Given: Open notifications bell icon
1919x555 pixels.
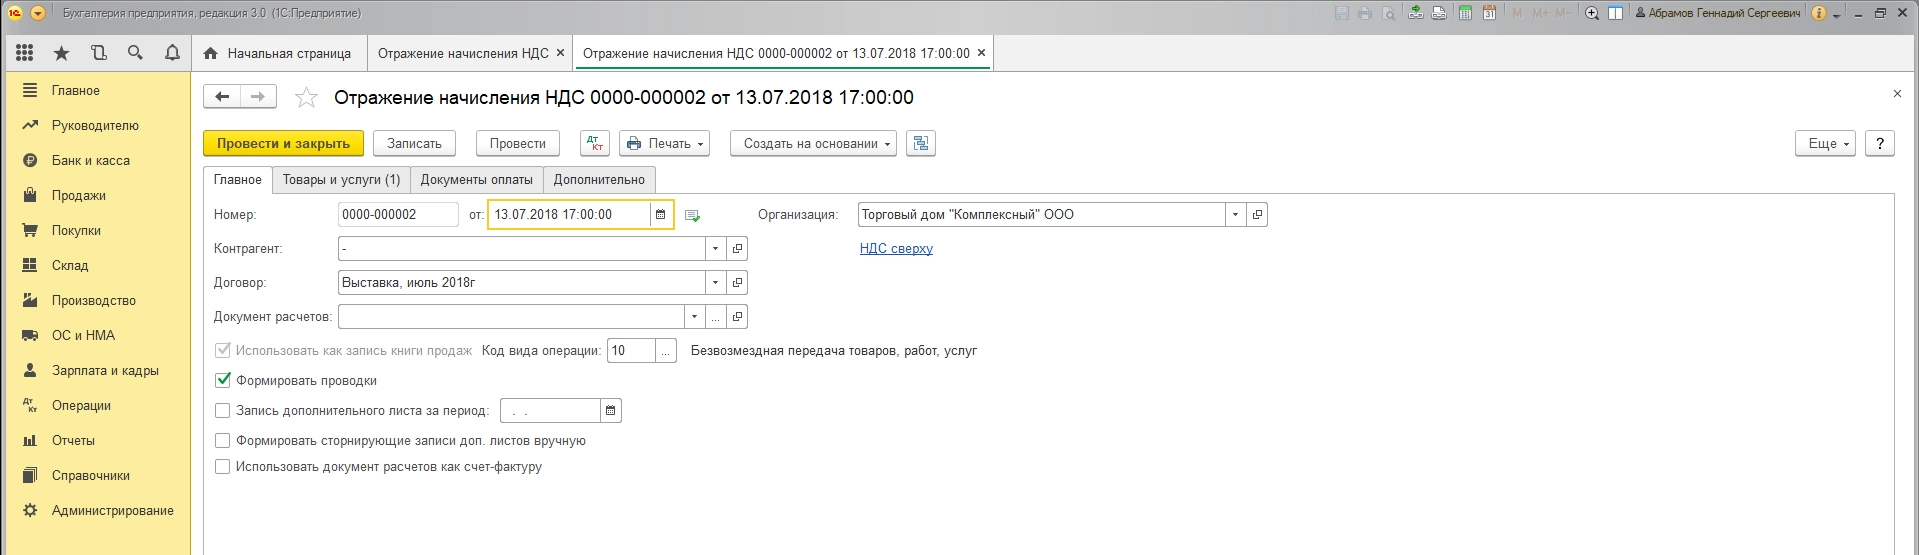Looking at the screenshot, I should coord(172,53).
